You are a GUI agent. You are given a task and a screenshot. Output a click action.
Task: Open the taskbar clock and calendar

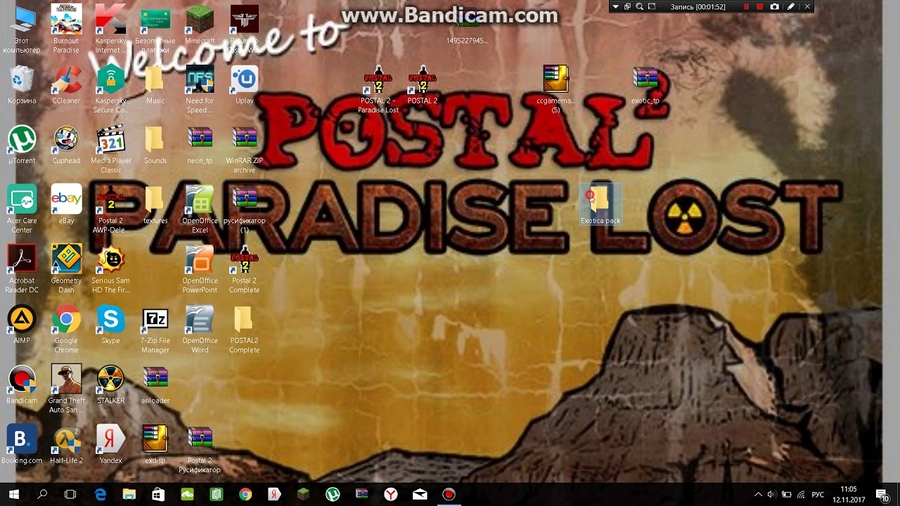coord(851,494)
